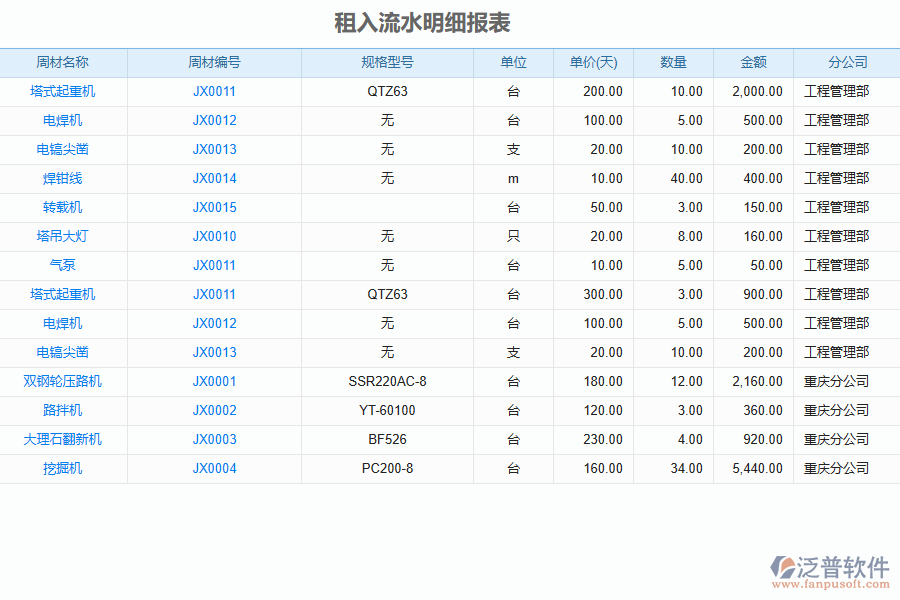Select the PC200-8 model cell

[x=387, y=468]
